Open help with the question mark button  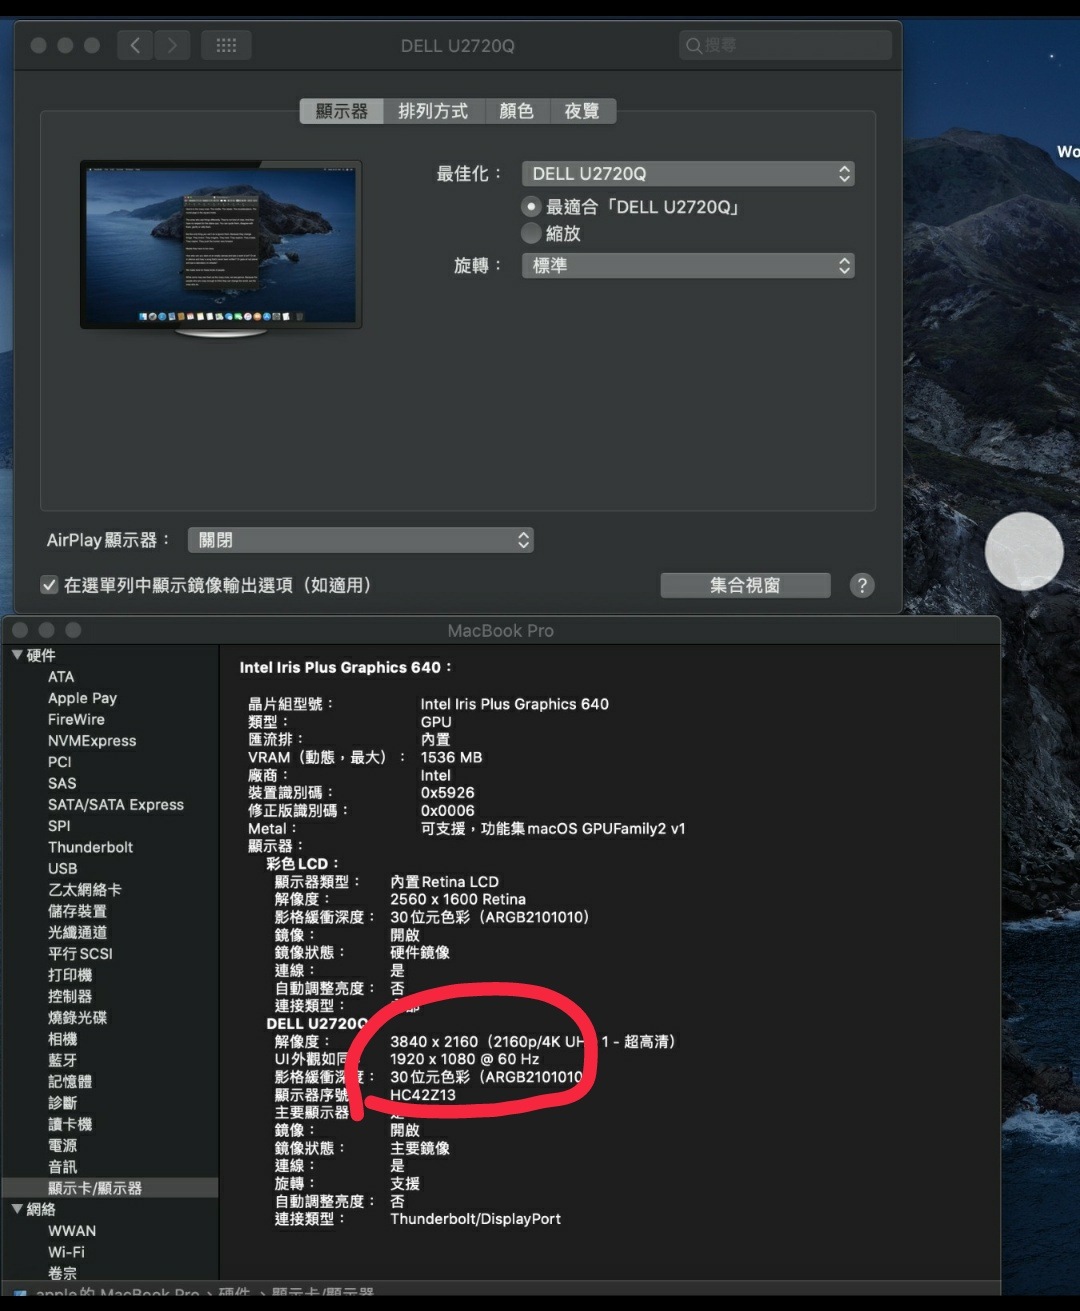click(x=862, y=585)
